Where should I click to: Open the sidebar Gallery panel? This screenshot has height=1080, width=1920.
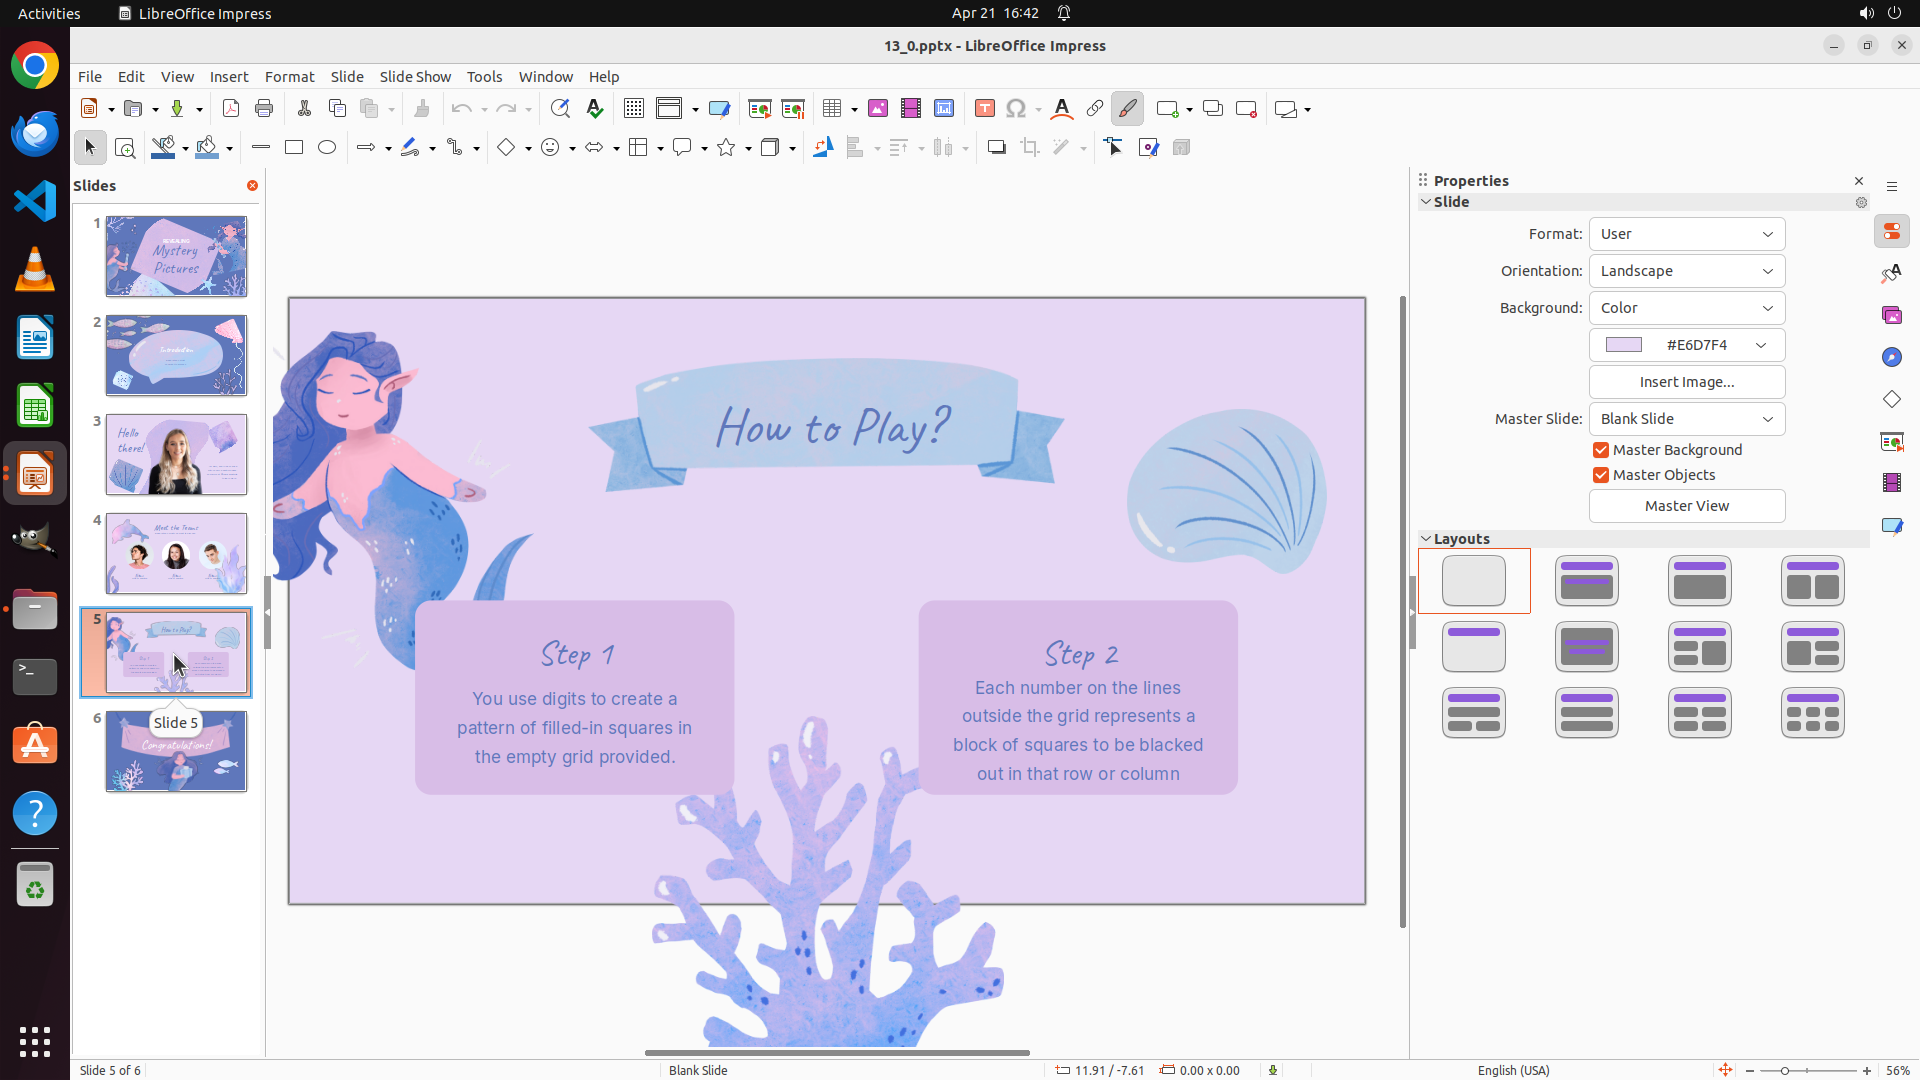coord(1891,316)
